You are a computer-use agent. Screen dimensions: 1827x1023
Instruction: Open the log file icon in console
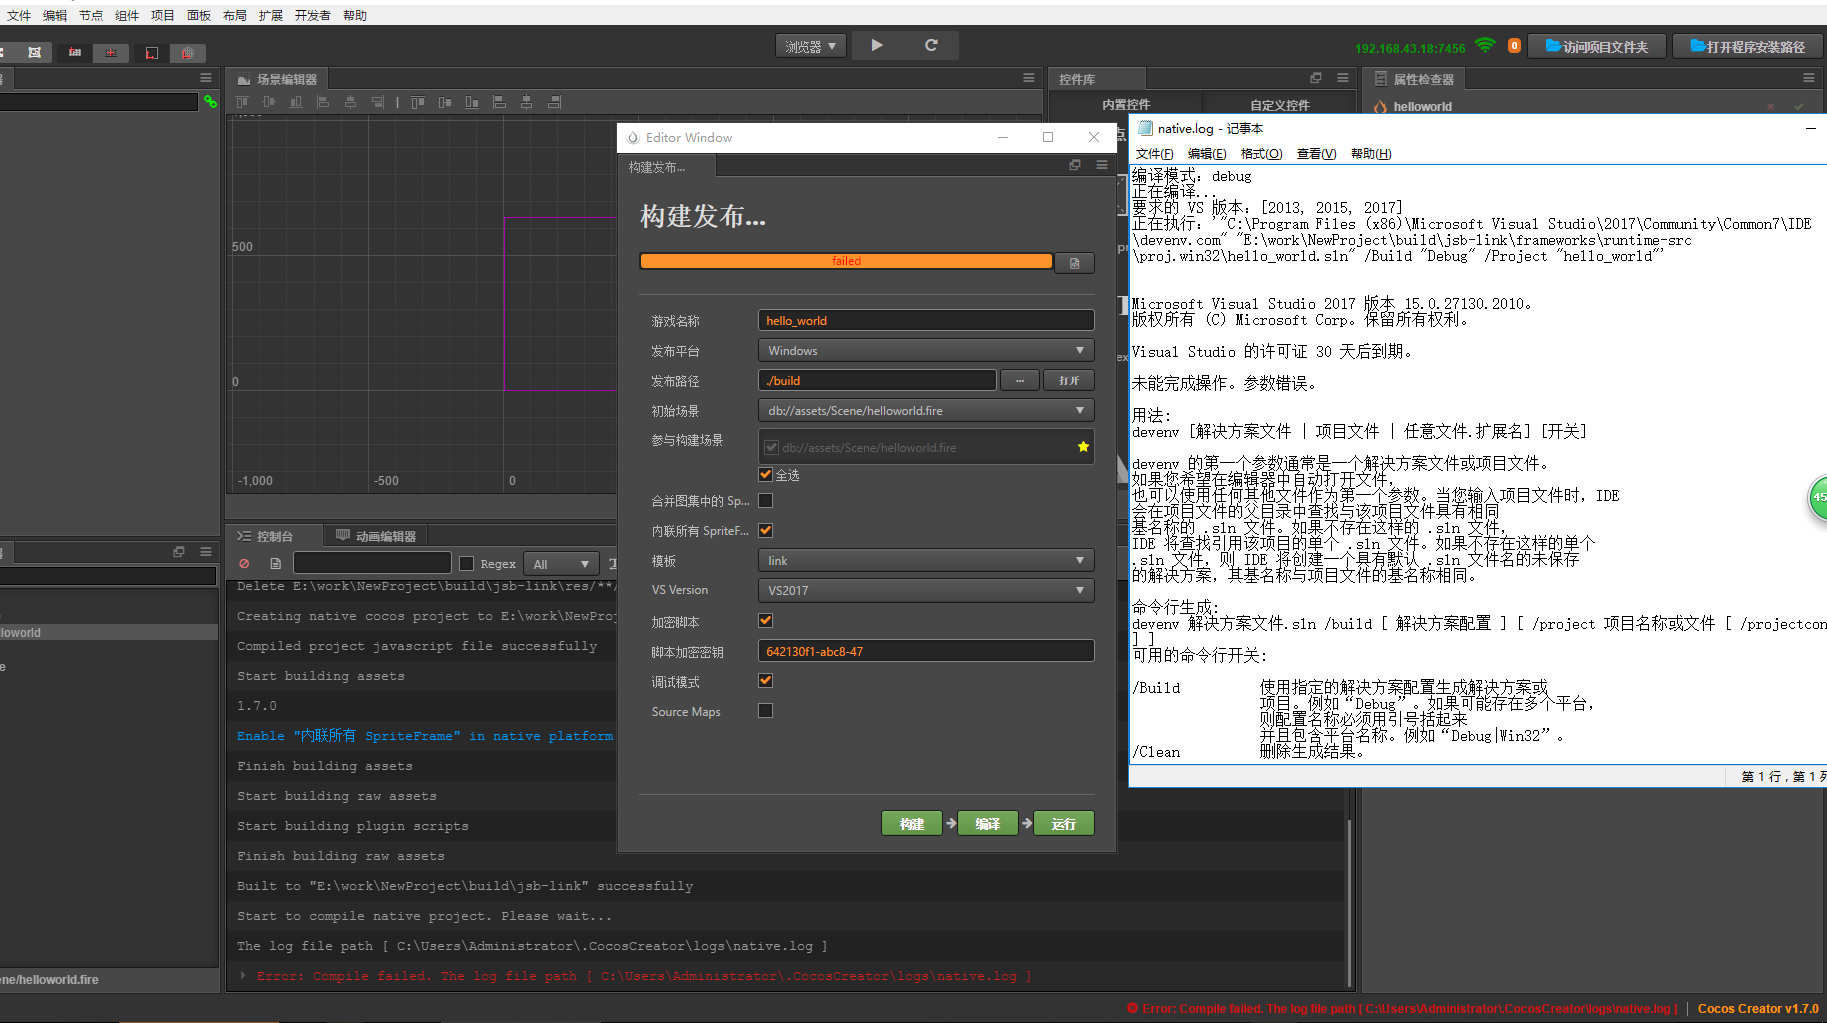[276, 564]
